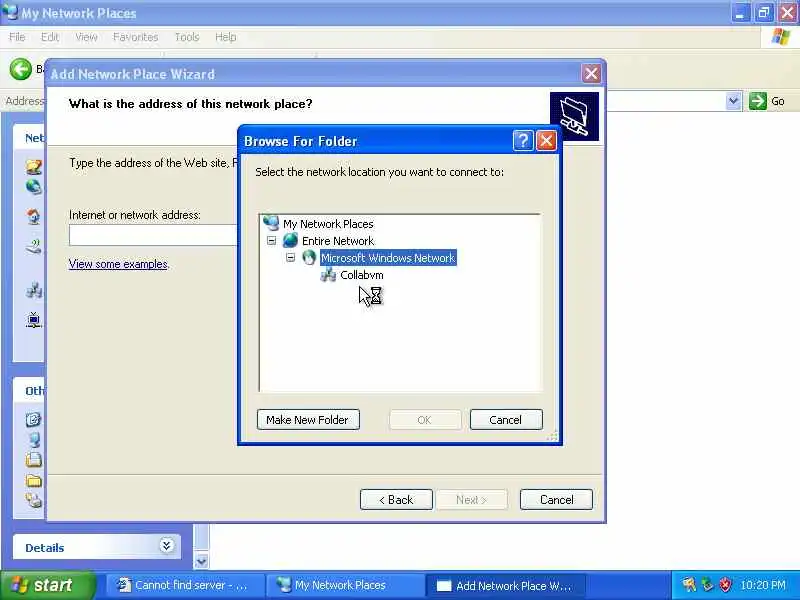Click the Microsoft Windows Network icon
Image resolution: width=800 pixels, height=600 pixels.
[x=309, y=257]
